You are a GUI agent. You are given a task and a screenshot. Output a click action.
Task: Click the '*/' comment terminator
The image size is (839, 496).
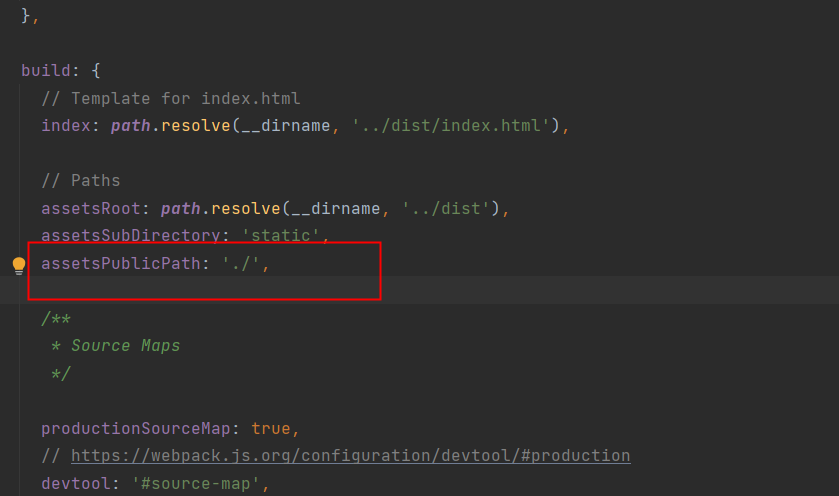tap(60, 373)
